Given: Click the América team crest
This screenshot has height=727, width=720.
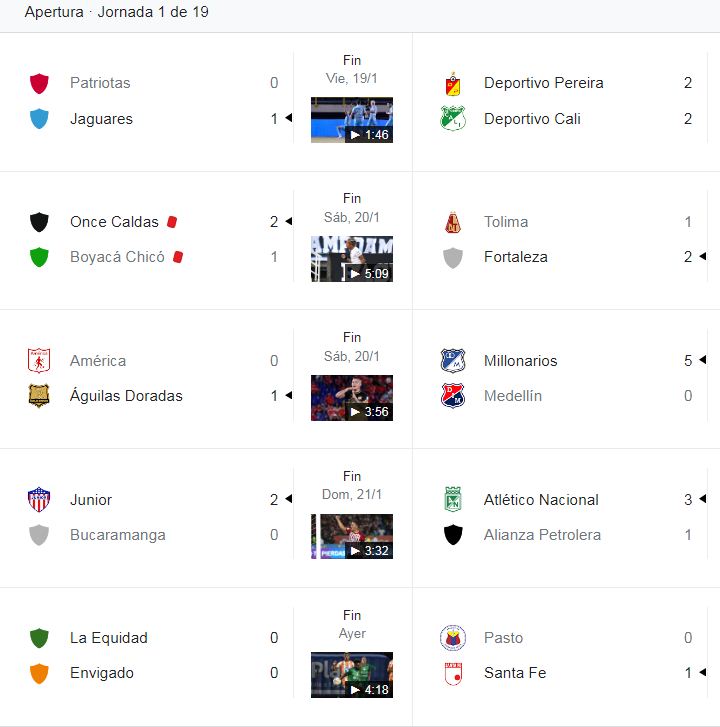Looking at the screenshot, I should 39,361.
